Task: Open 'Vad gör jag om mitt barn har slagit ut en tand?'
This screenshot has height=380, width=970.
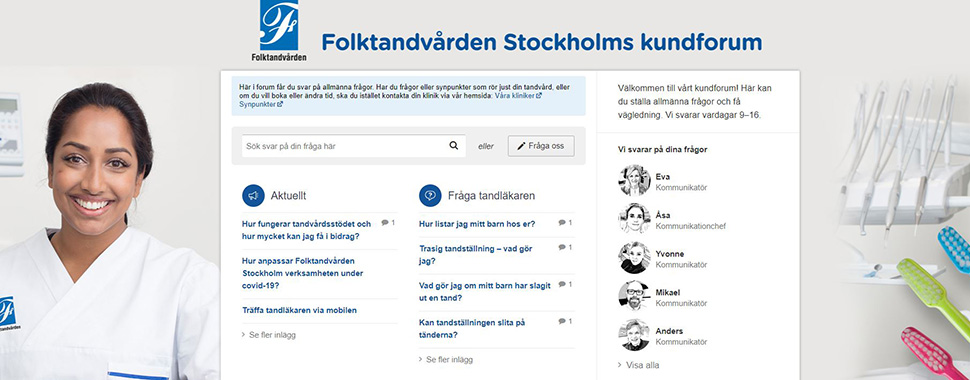Action: [x=485, y=291]
